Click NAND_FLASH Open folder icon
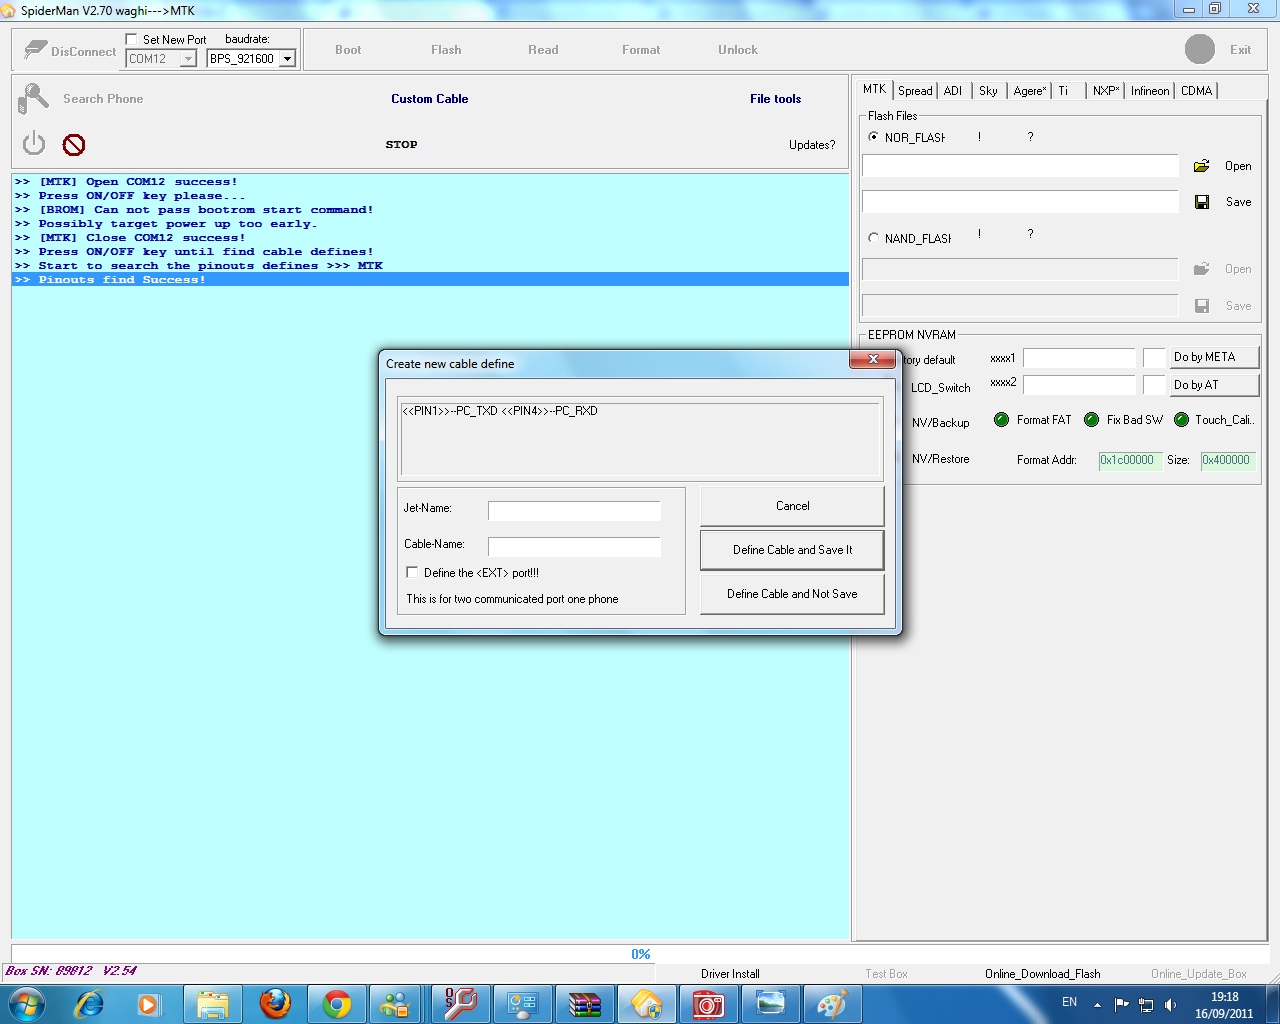This screenshot has width=1280, height=1024. tap(1202, 269)
